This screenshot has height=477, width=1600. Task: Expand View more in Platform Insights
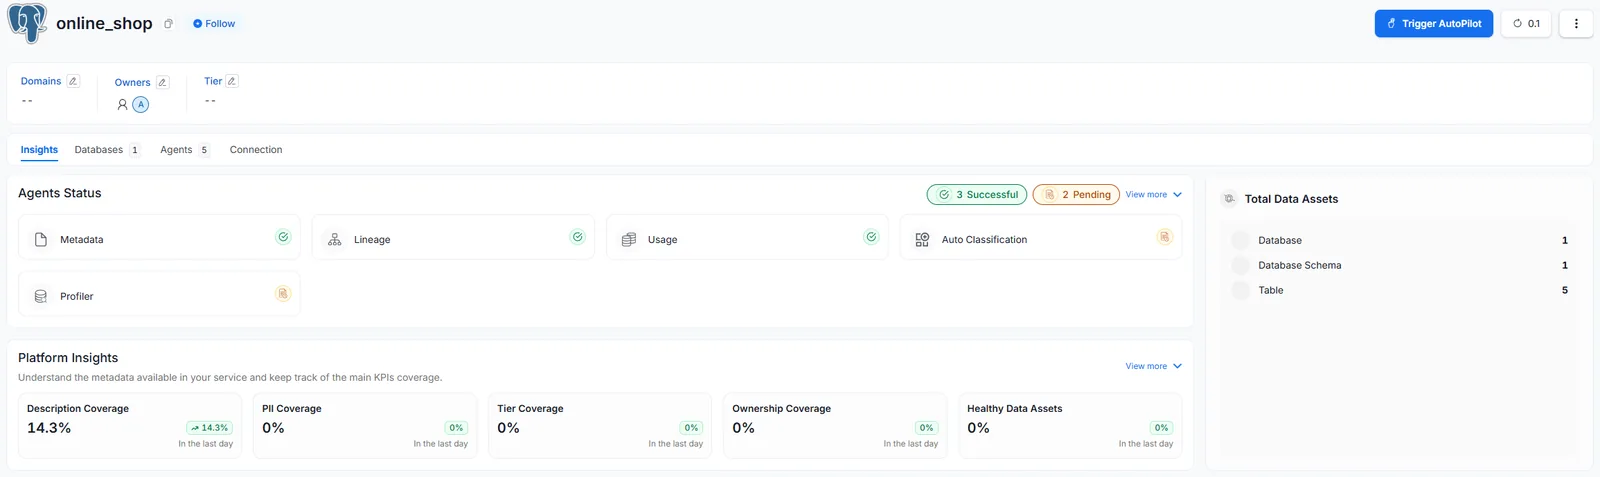pyautogui.click(x=1153, y=366)
